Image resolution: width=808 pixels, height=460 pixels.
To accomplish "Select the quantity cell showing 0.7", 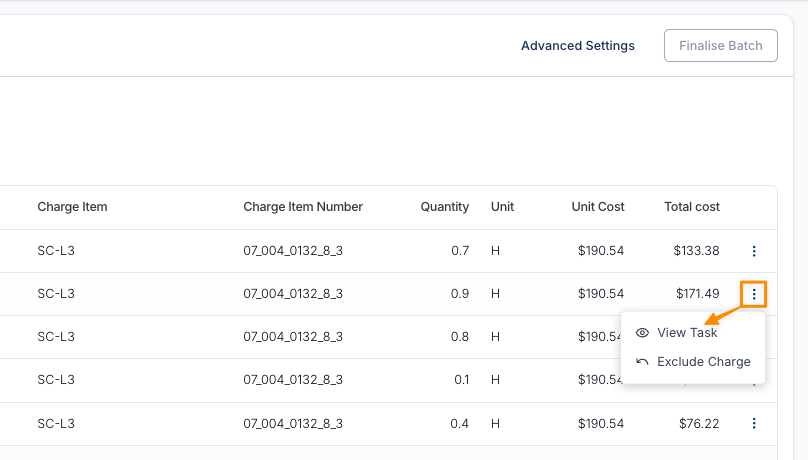I will pos(460,251).
